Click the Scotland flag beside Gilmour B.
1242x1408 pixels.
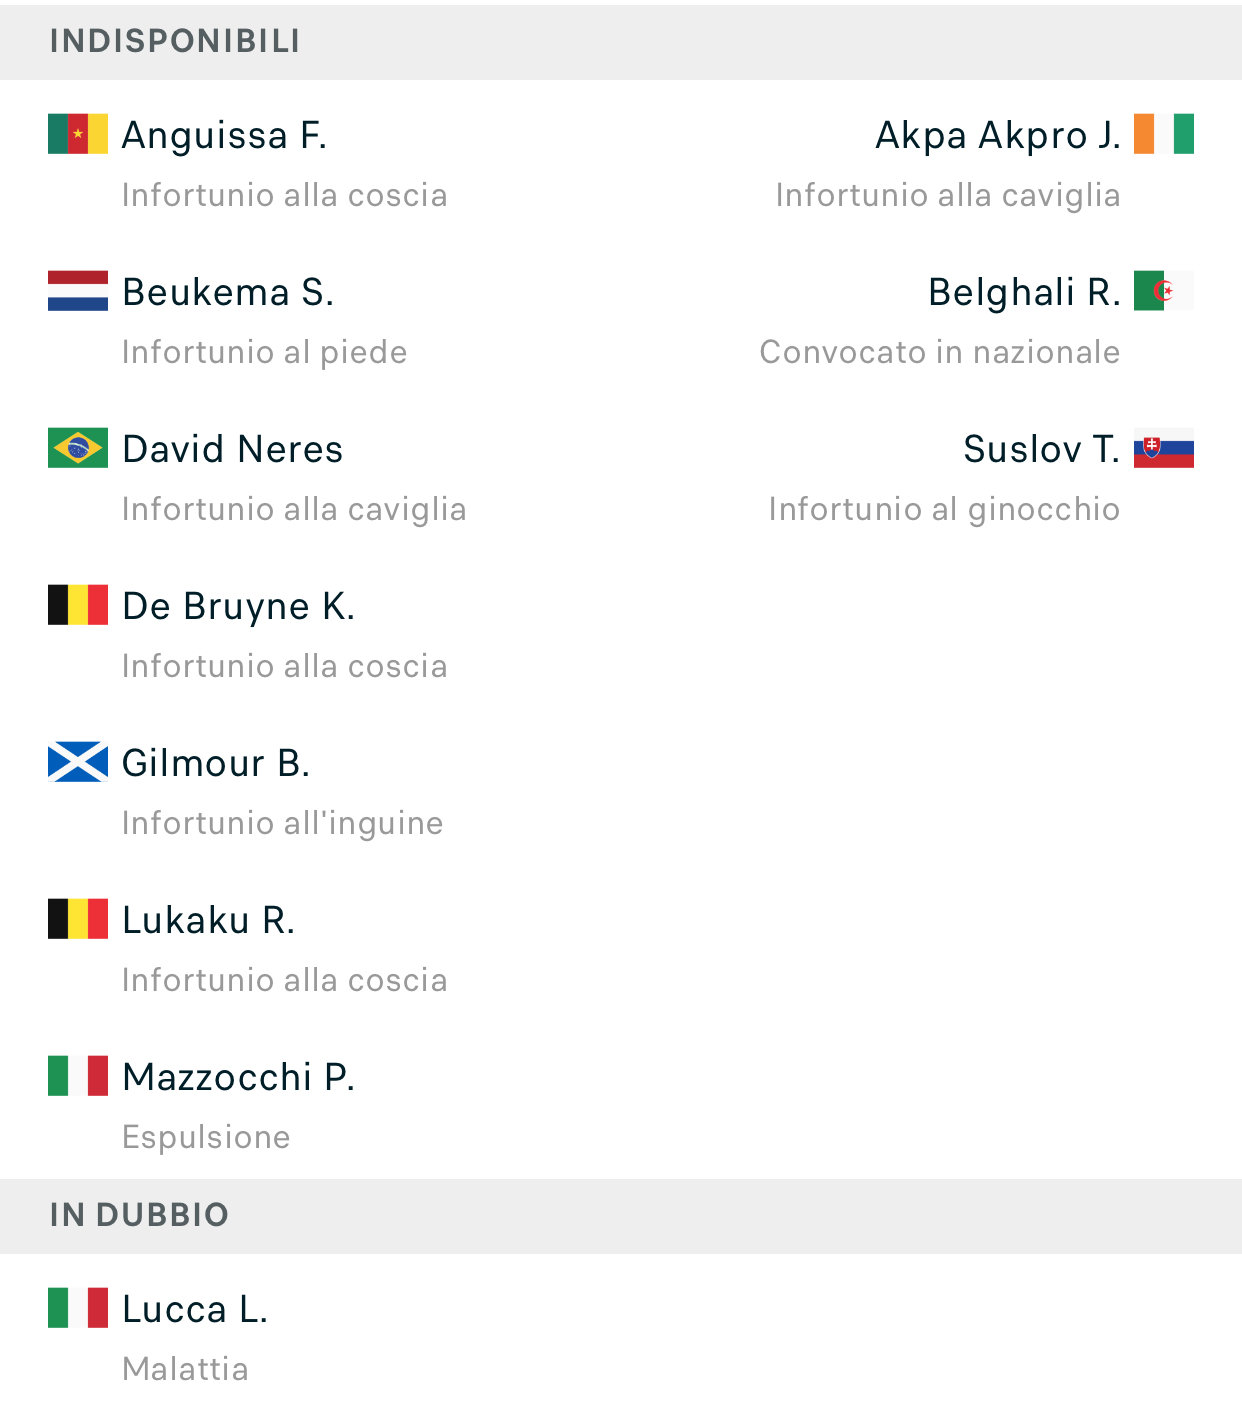click(x=78, y=762)
